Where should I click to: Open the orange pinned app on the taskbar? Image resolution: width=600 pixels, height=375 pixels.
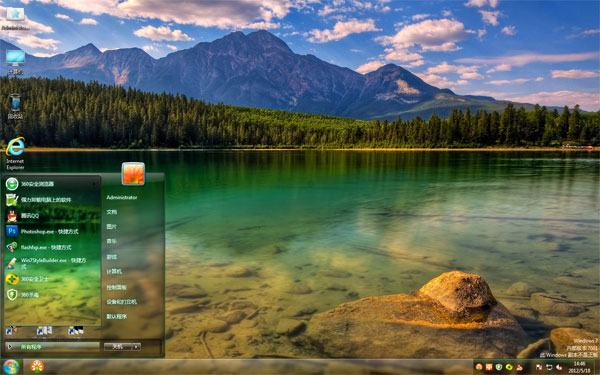[x=37, y=367]
